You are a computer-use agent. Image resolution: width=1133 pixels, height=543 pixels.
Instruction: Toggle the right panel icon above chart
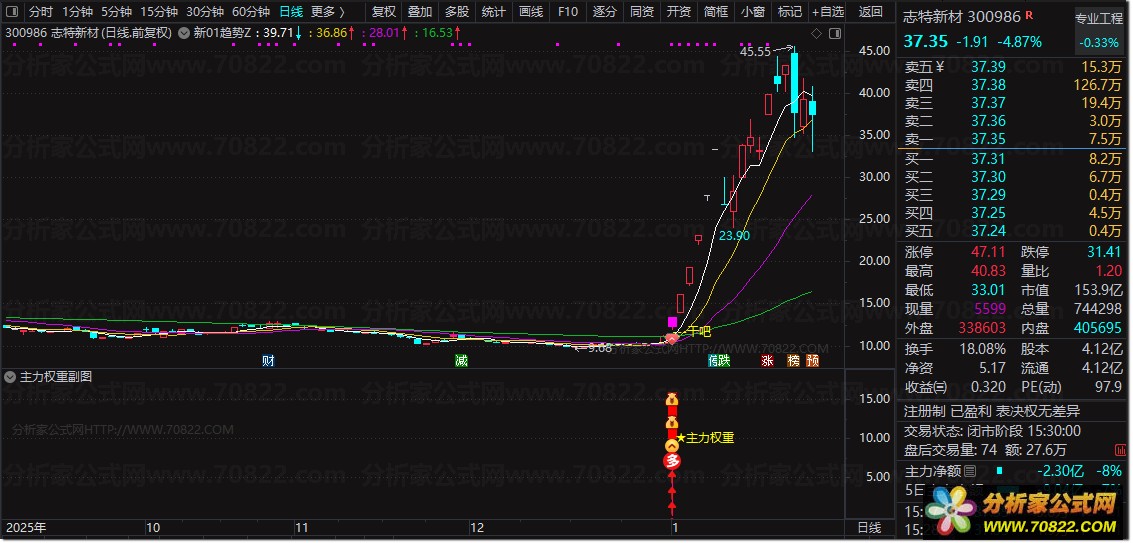coord(835,33)
